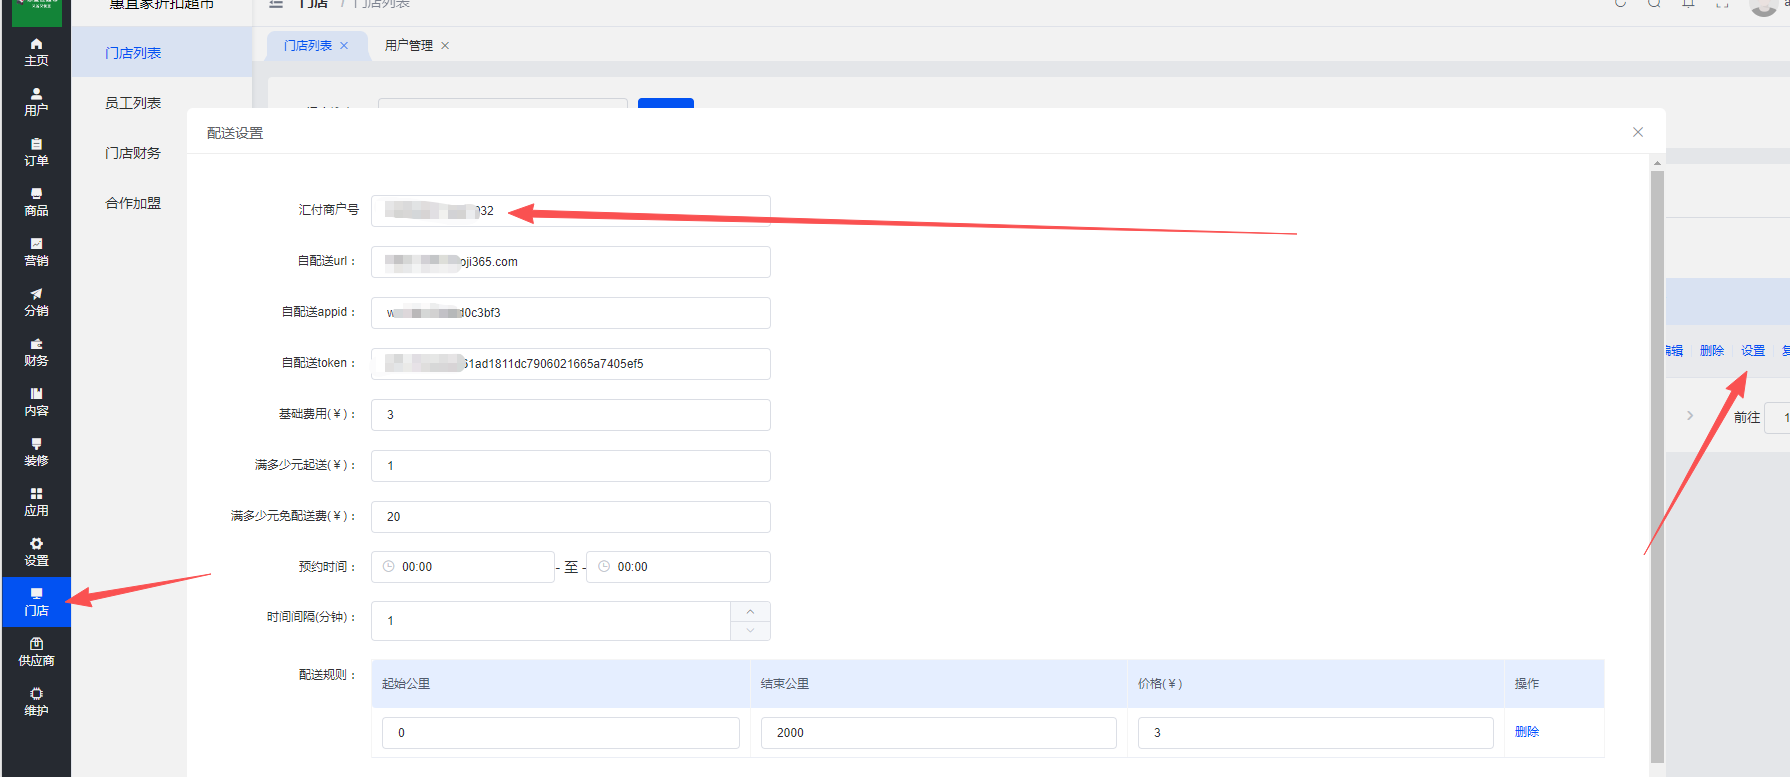The height and width of the screenshot is (777, 1790).
Task: Go to 订单 orders in sidebar
Action: pyautogui.click(x=36, y=152)
